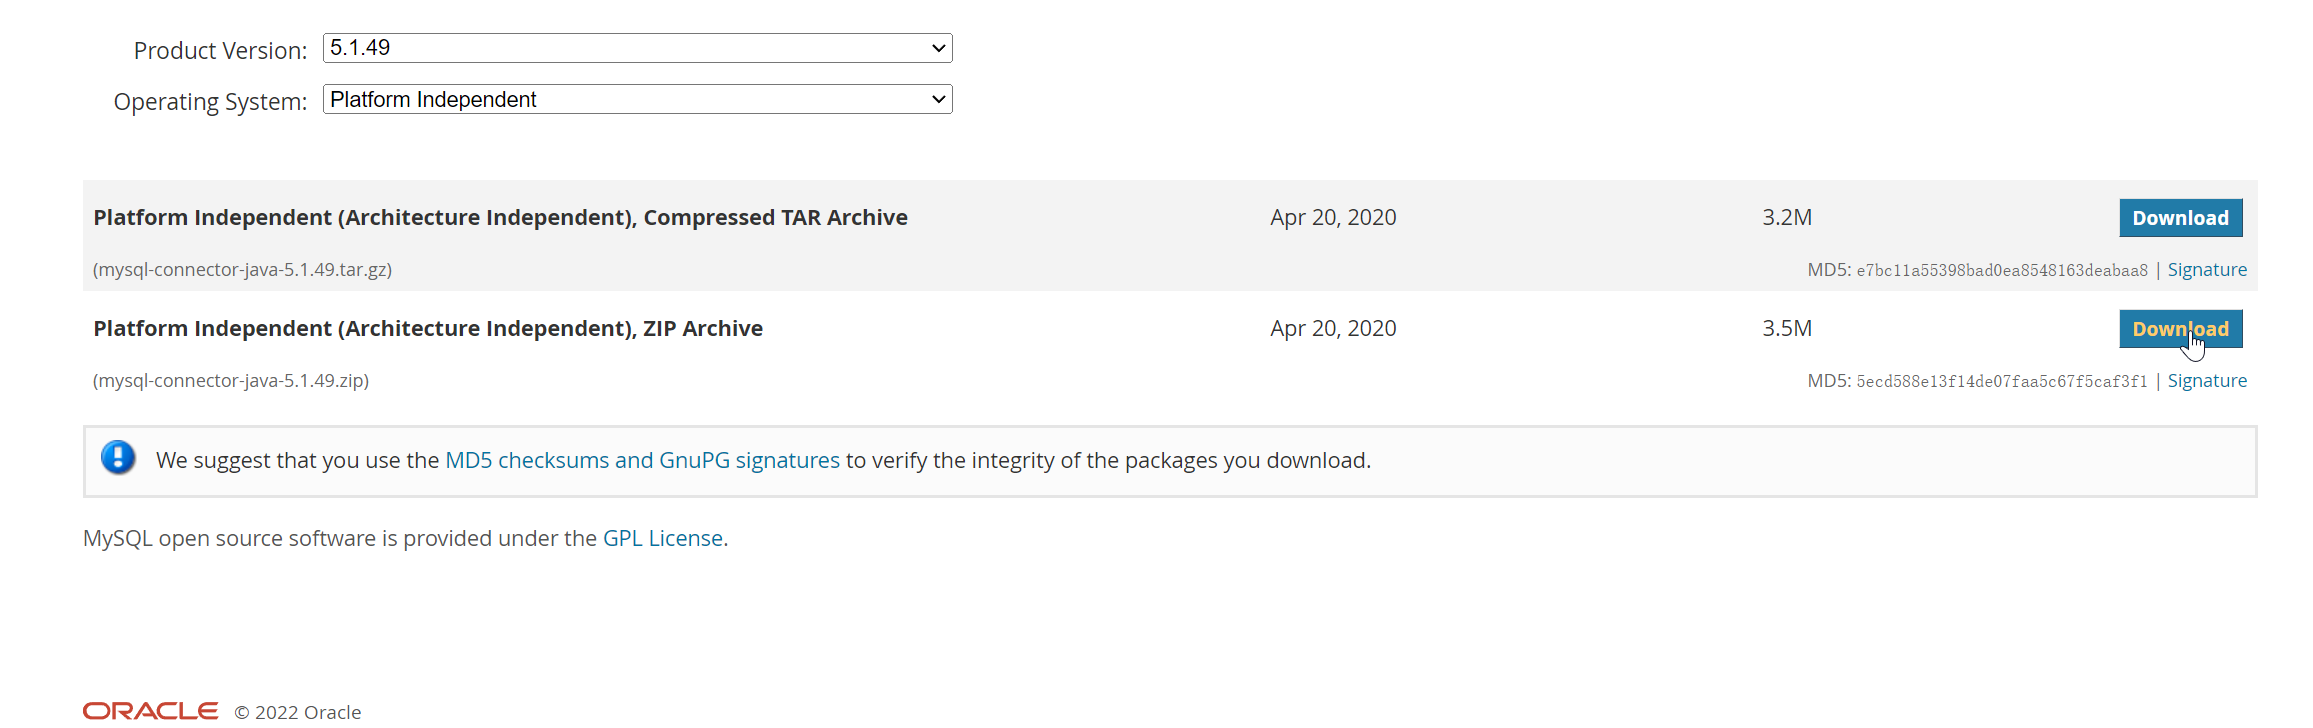Viewport: 2313px width, 728px height.
Task: Click the 2022 Oracle copyright text
Action: [x=298, y=712]
